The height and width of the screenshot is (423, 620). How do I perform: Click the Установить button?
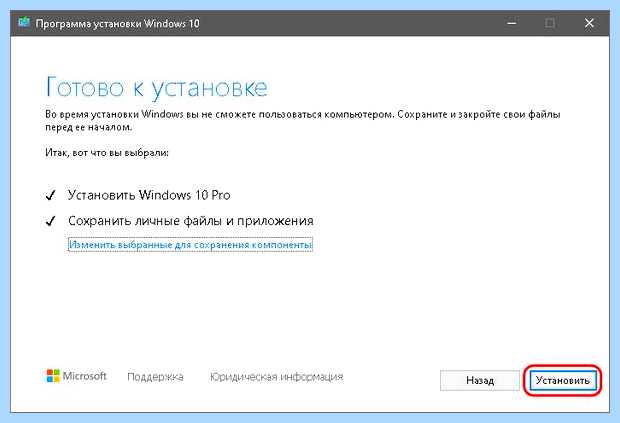pos(562,380)
